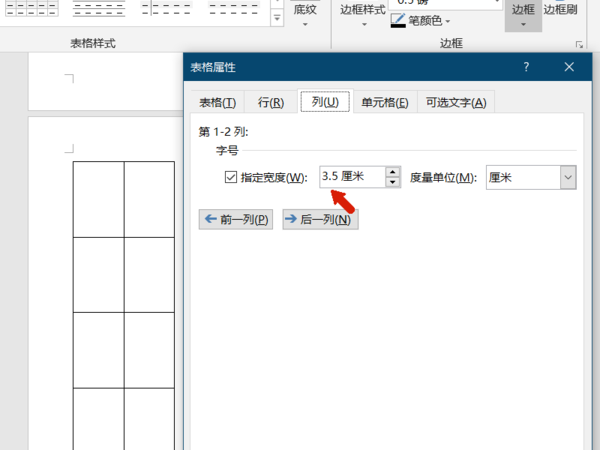Choose the second table style thumbnail
600x450 pixels.
click(99, 8)
